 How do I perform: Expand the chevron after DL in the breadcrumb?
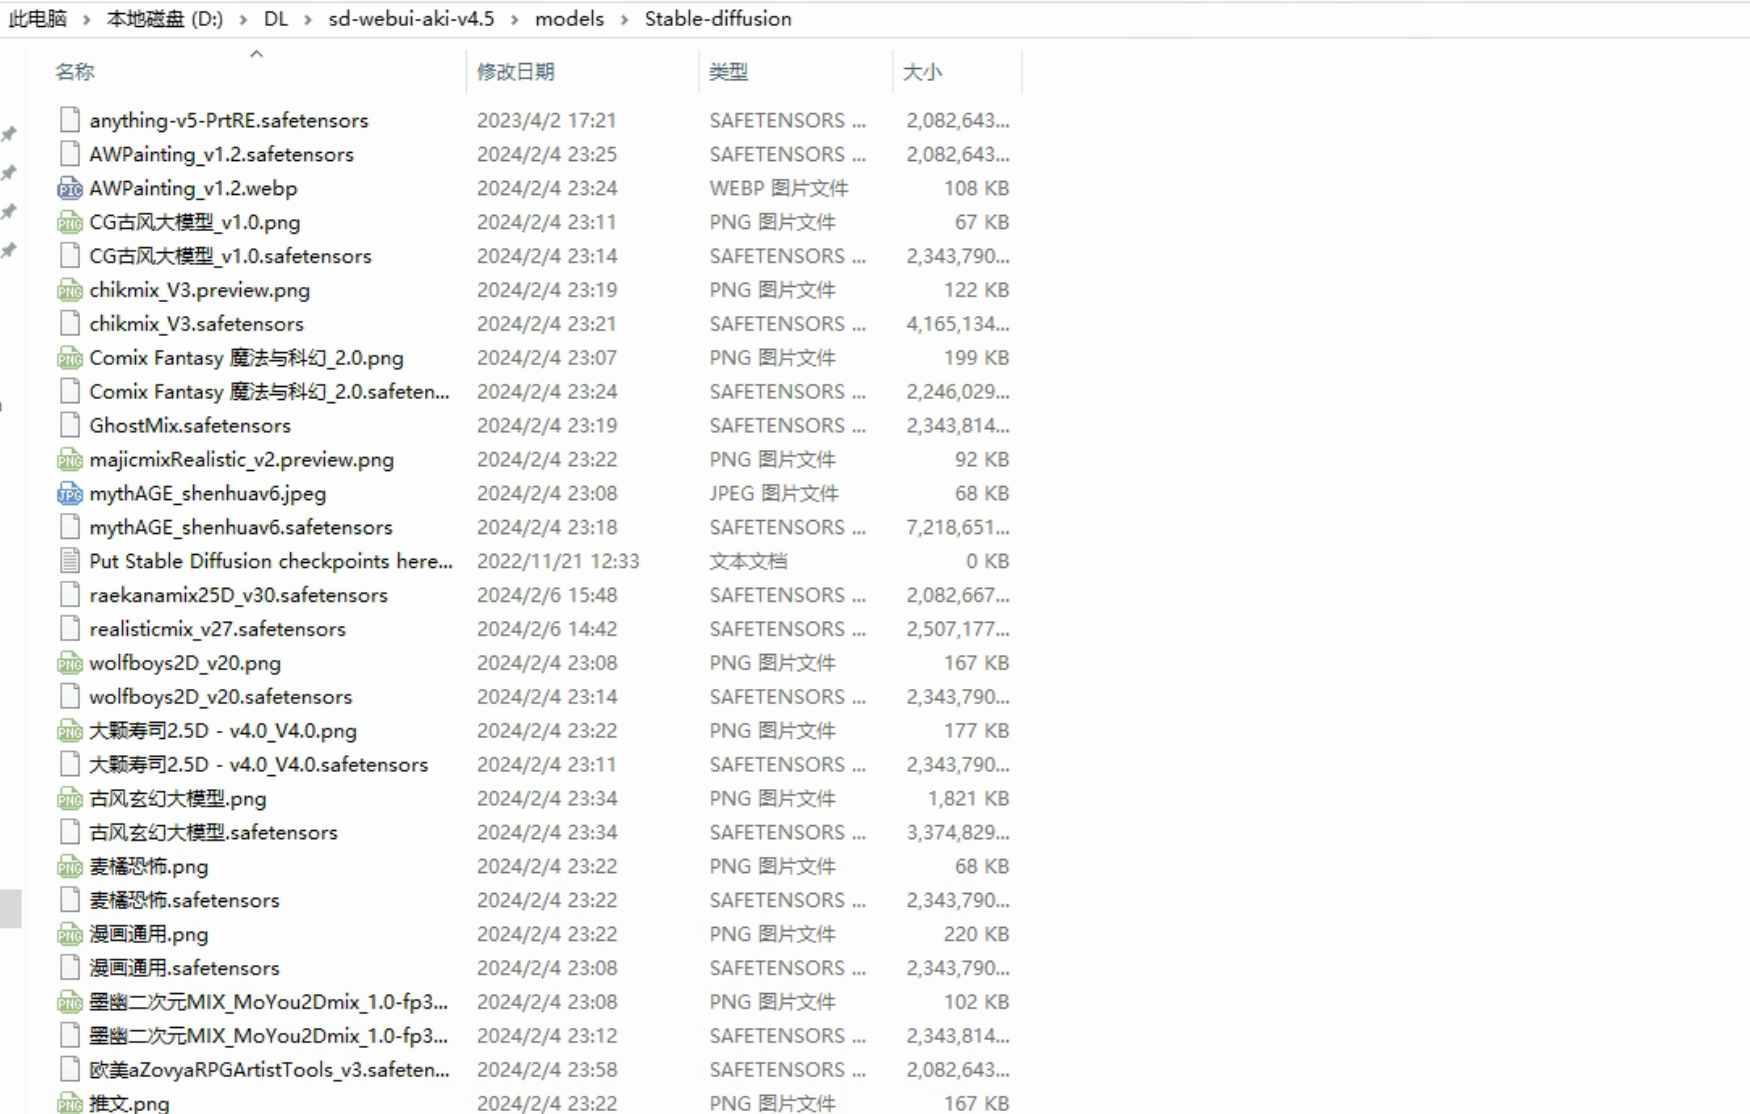(308, 19)
